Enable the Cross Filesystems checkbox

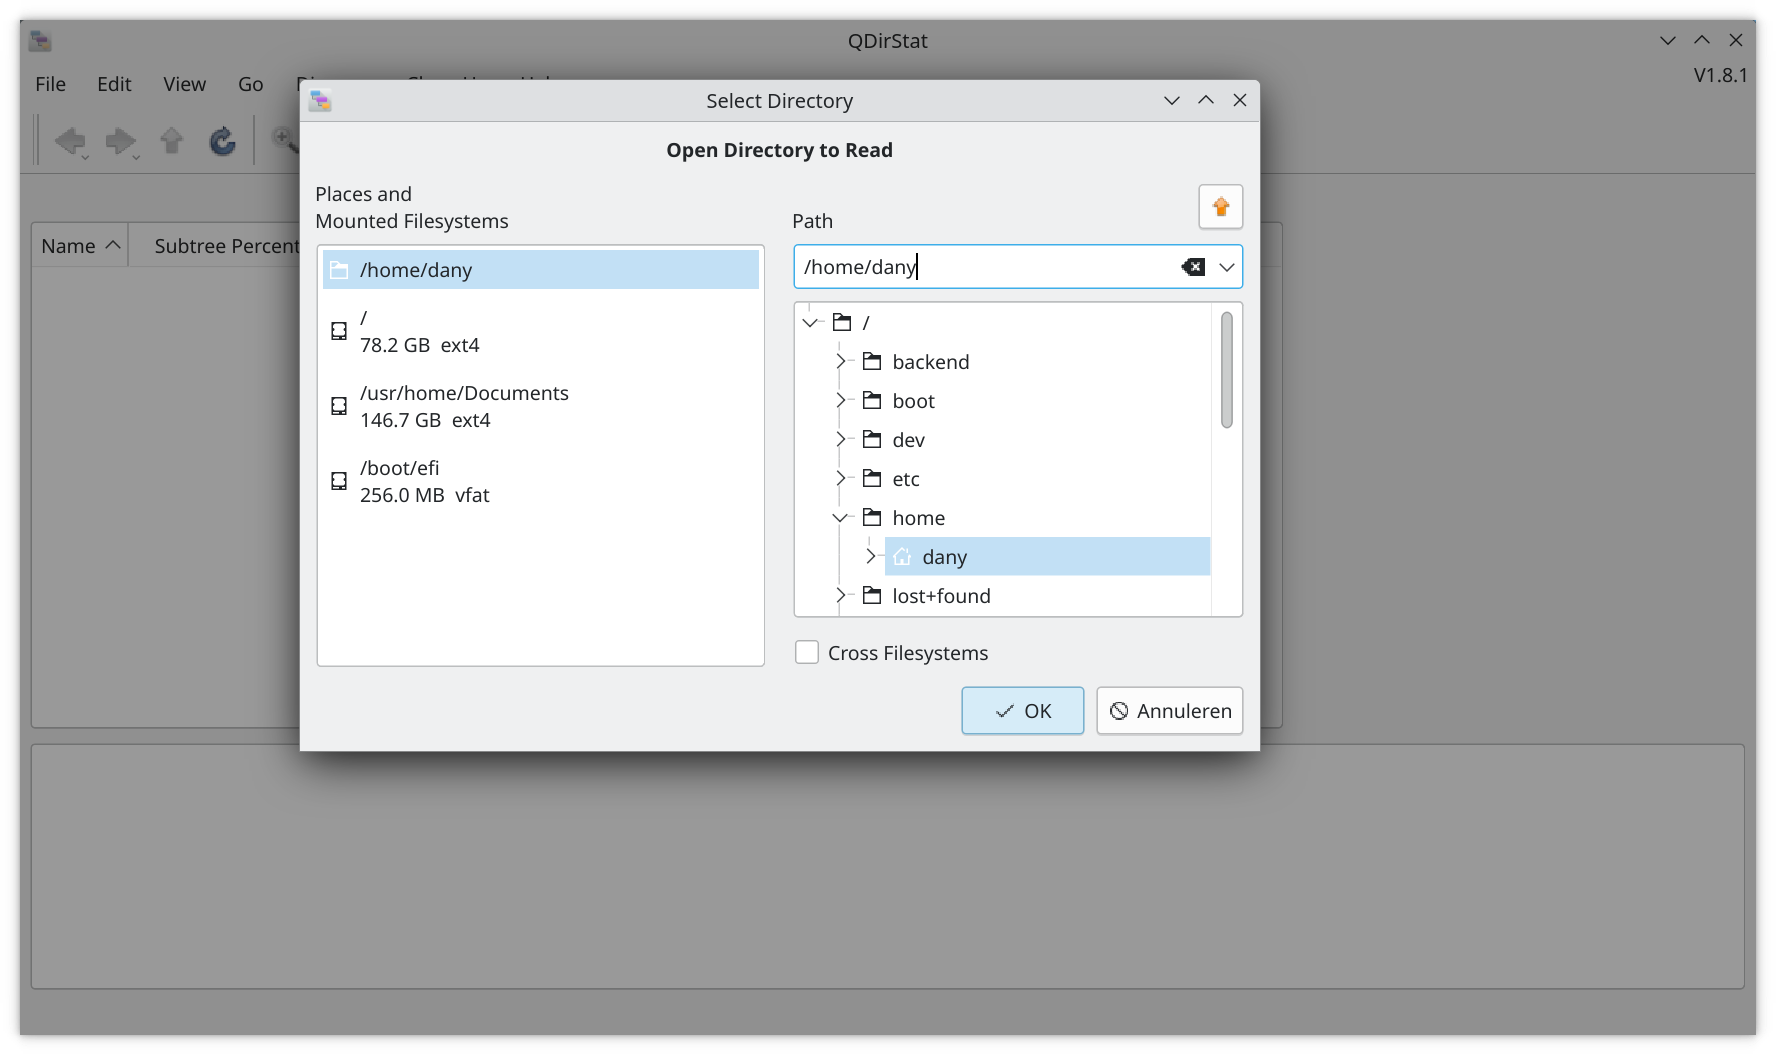[807, 652]
